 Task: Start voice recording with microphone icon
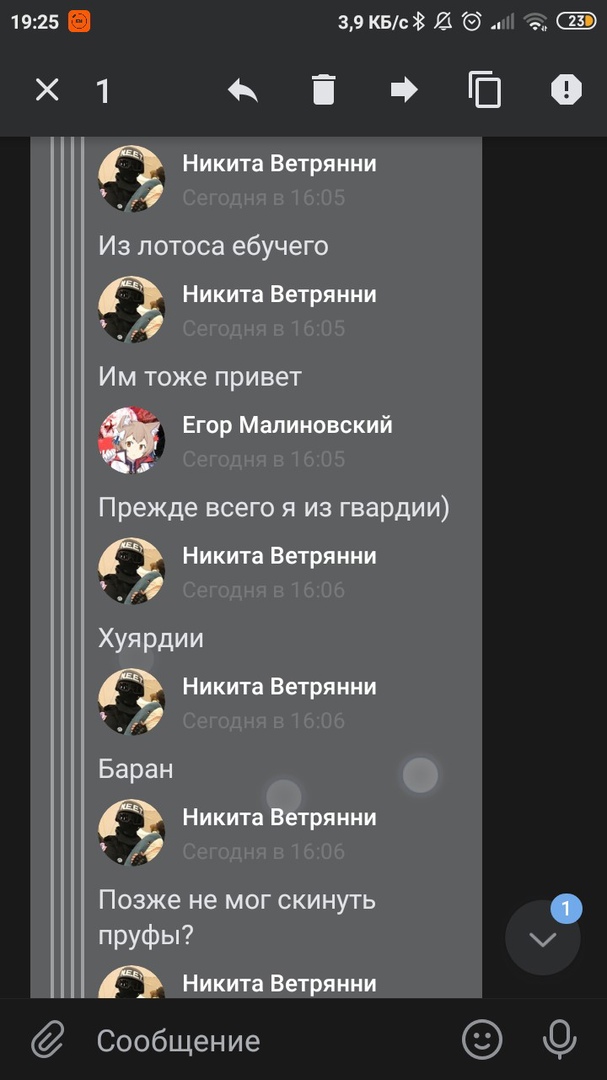pyautogui.click(x=559, y=1039)
